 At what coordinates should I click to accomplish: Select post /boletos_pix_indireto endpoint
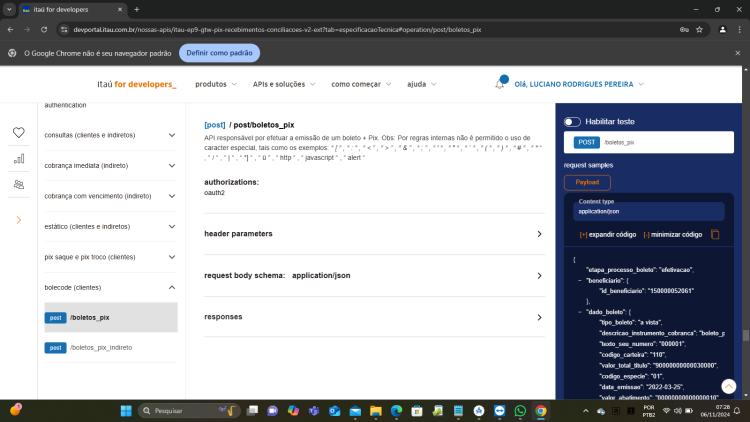pyautogui.click(x=110, y=348)
